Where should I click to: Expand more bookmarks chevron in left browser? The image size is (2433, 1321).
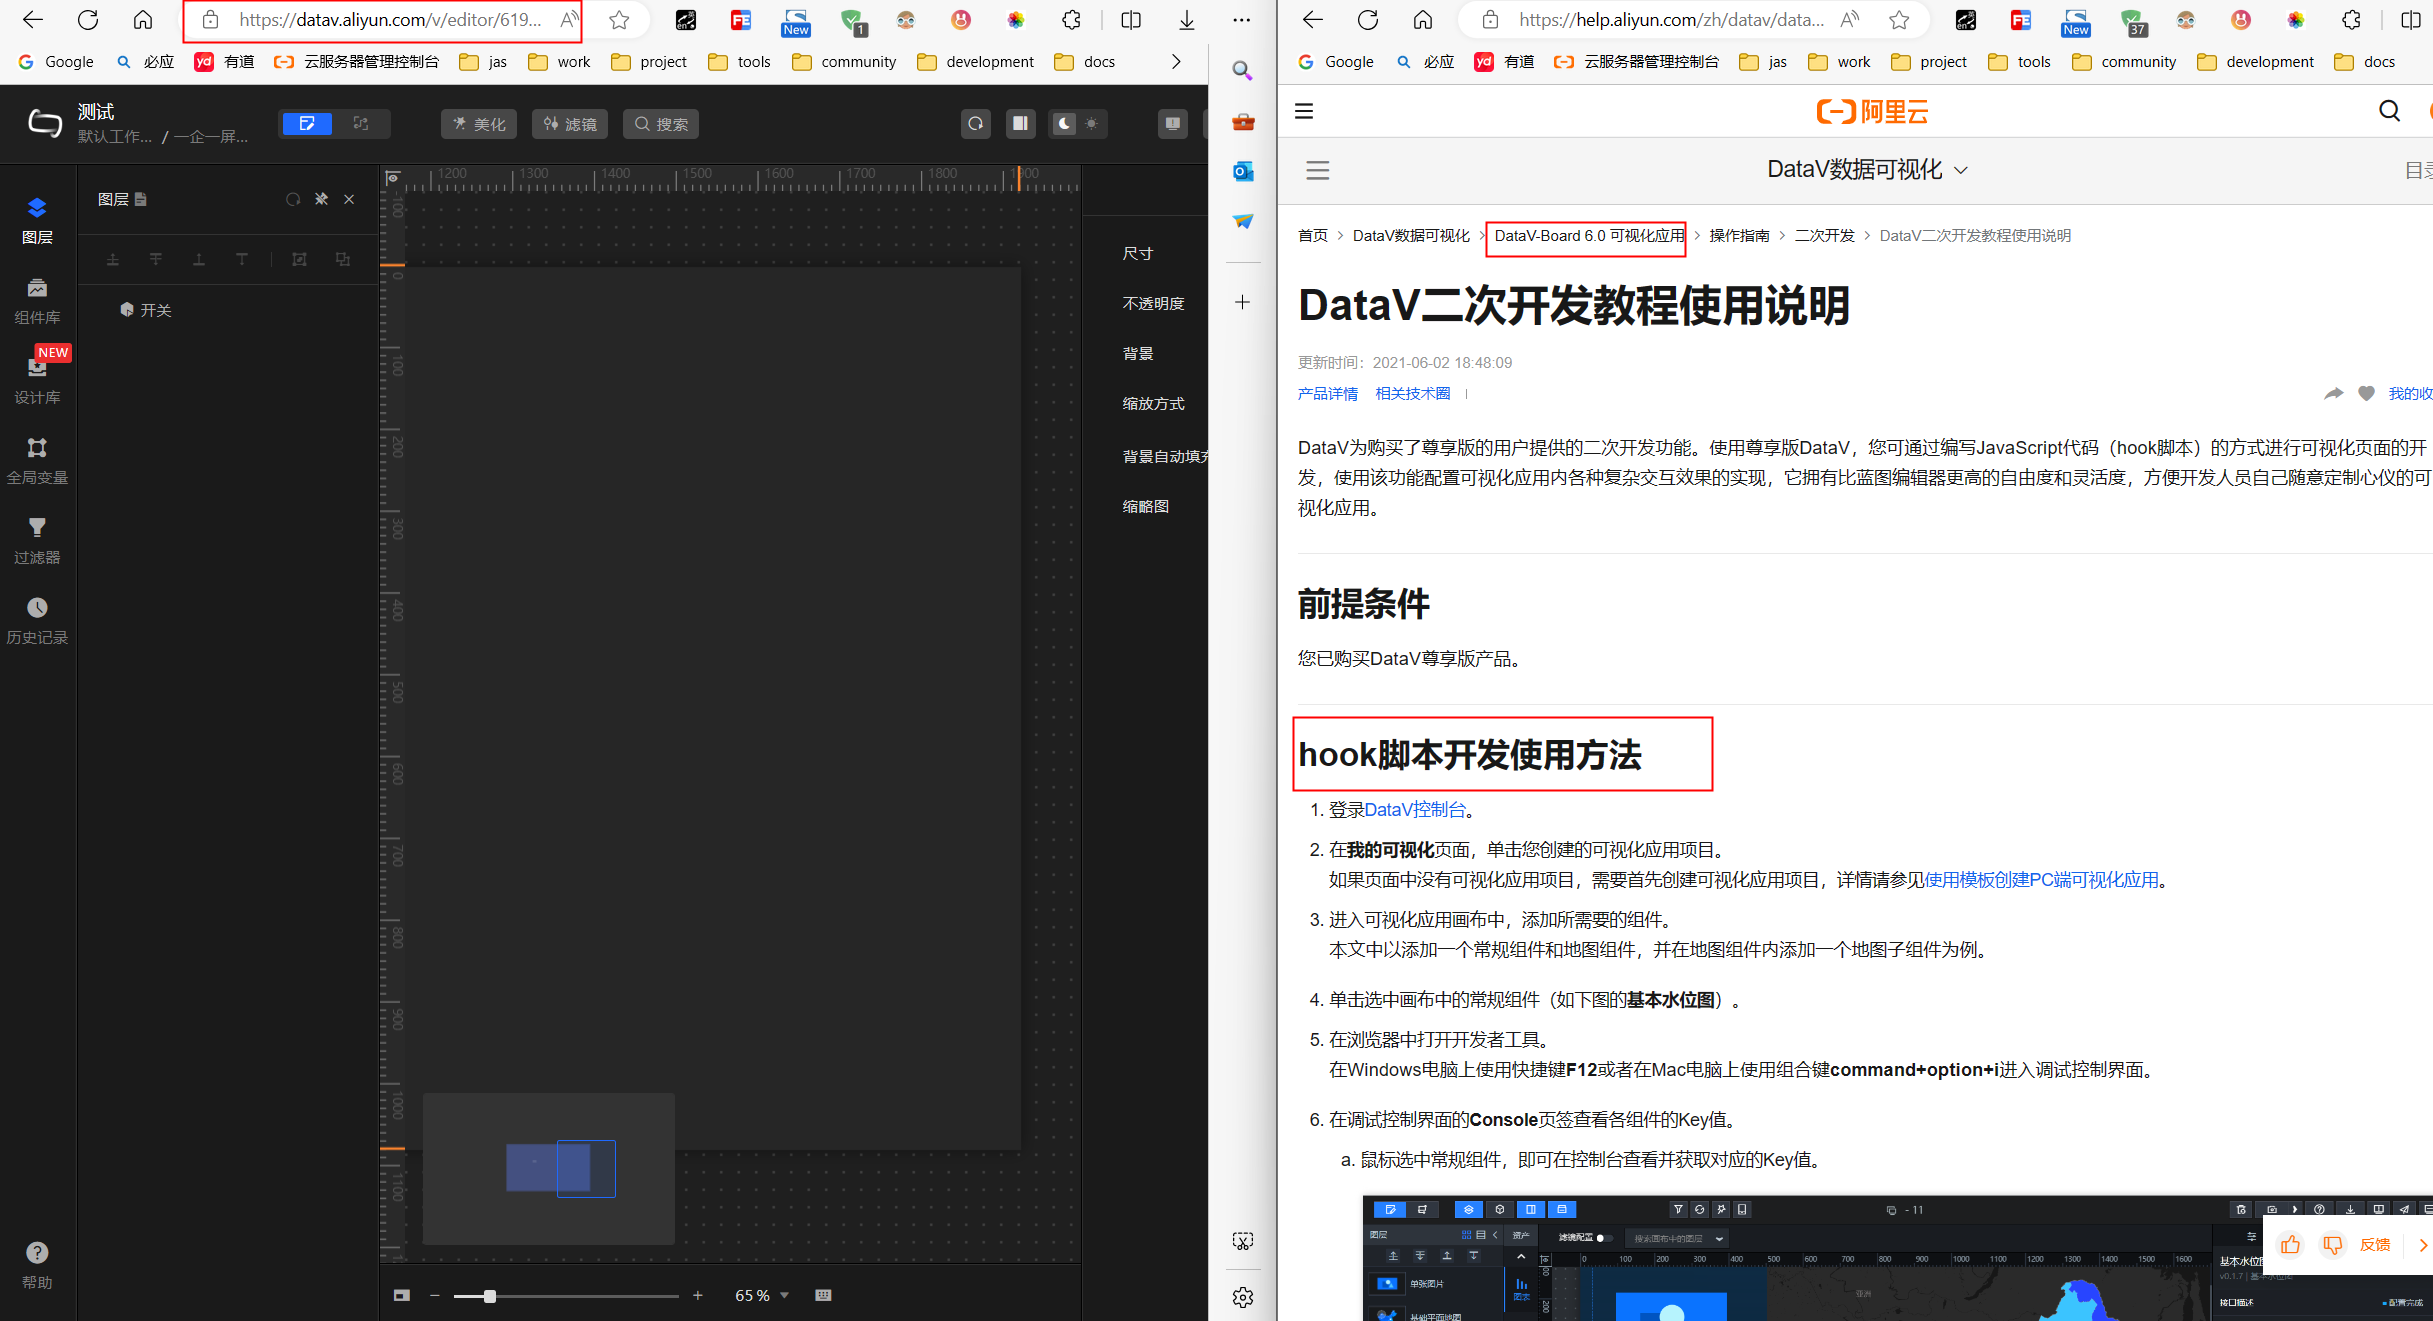coord(1176,62)
